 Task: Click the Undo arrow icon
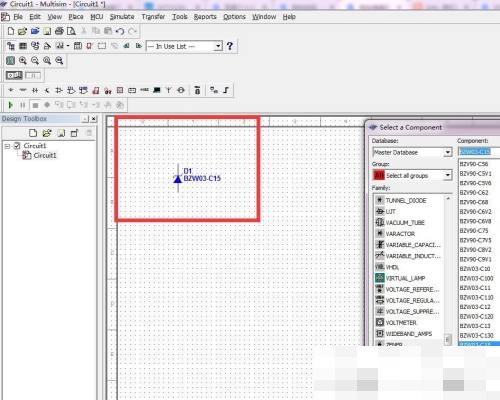(x=120, y=31)
